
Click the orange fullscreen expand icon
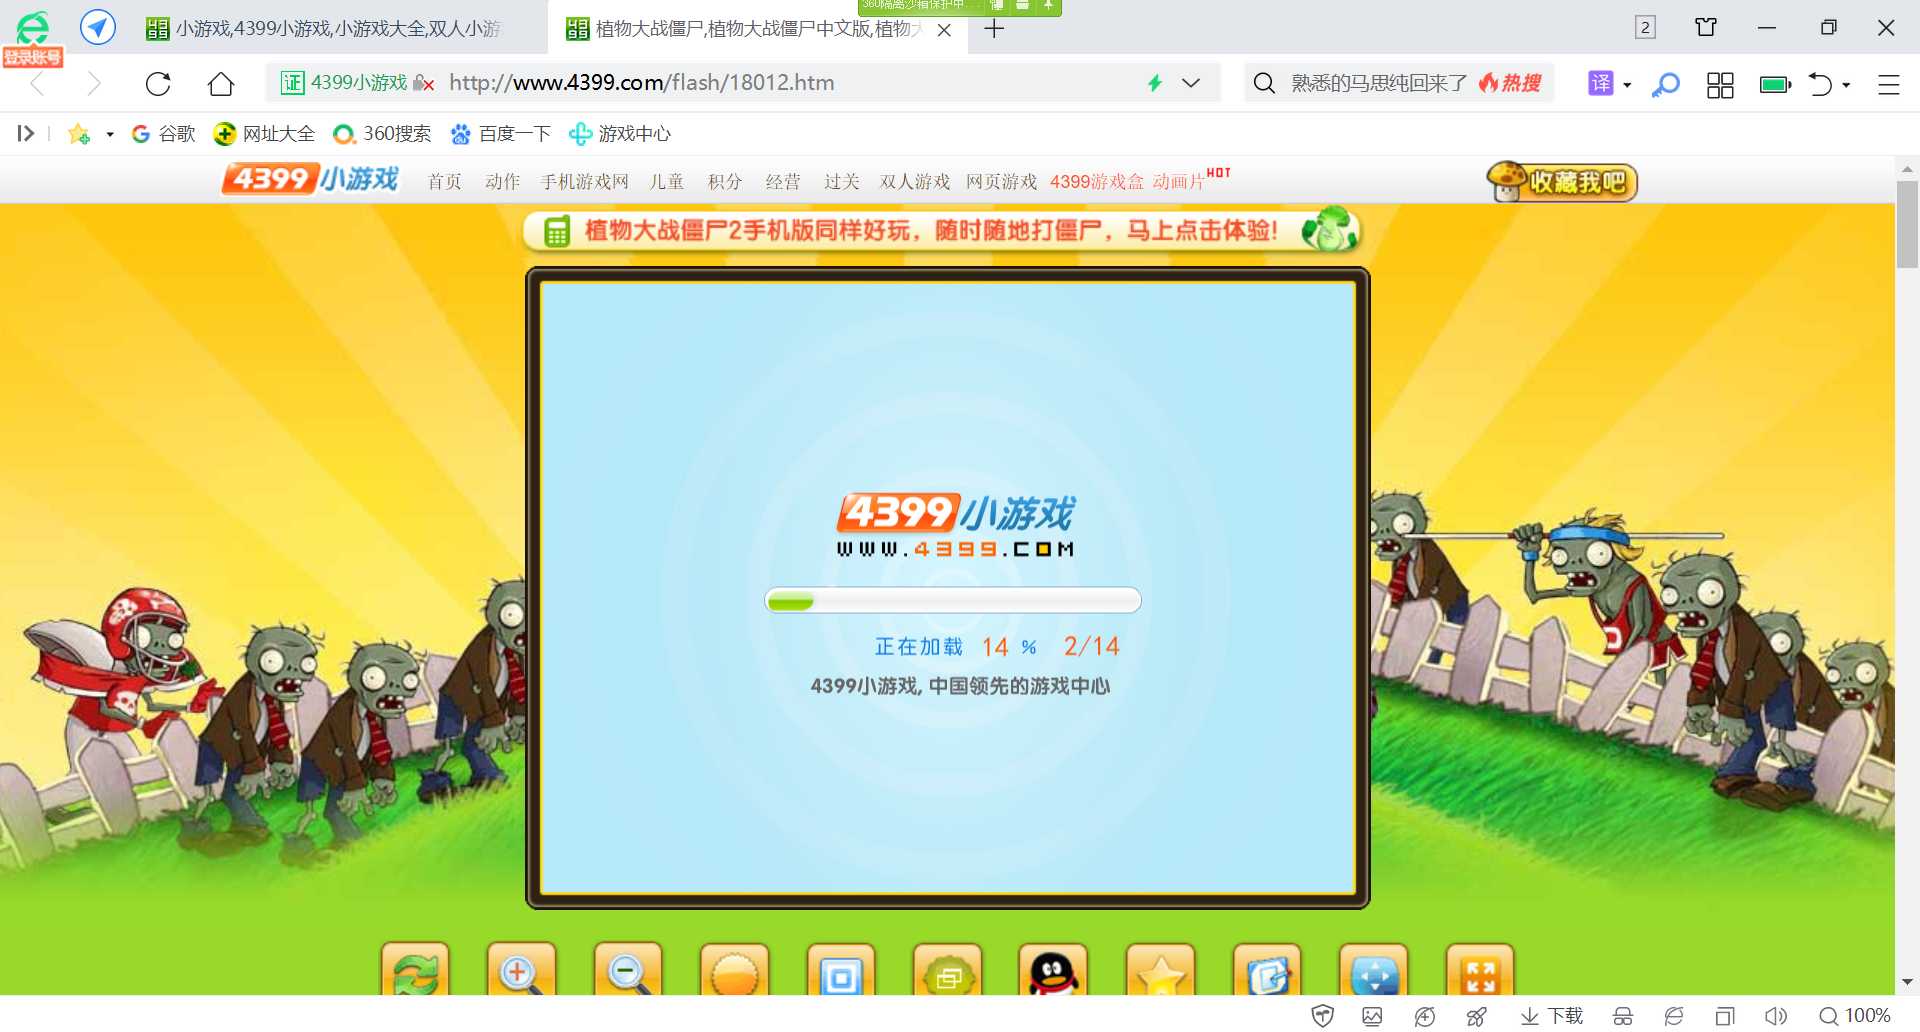(1481, 970)
